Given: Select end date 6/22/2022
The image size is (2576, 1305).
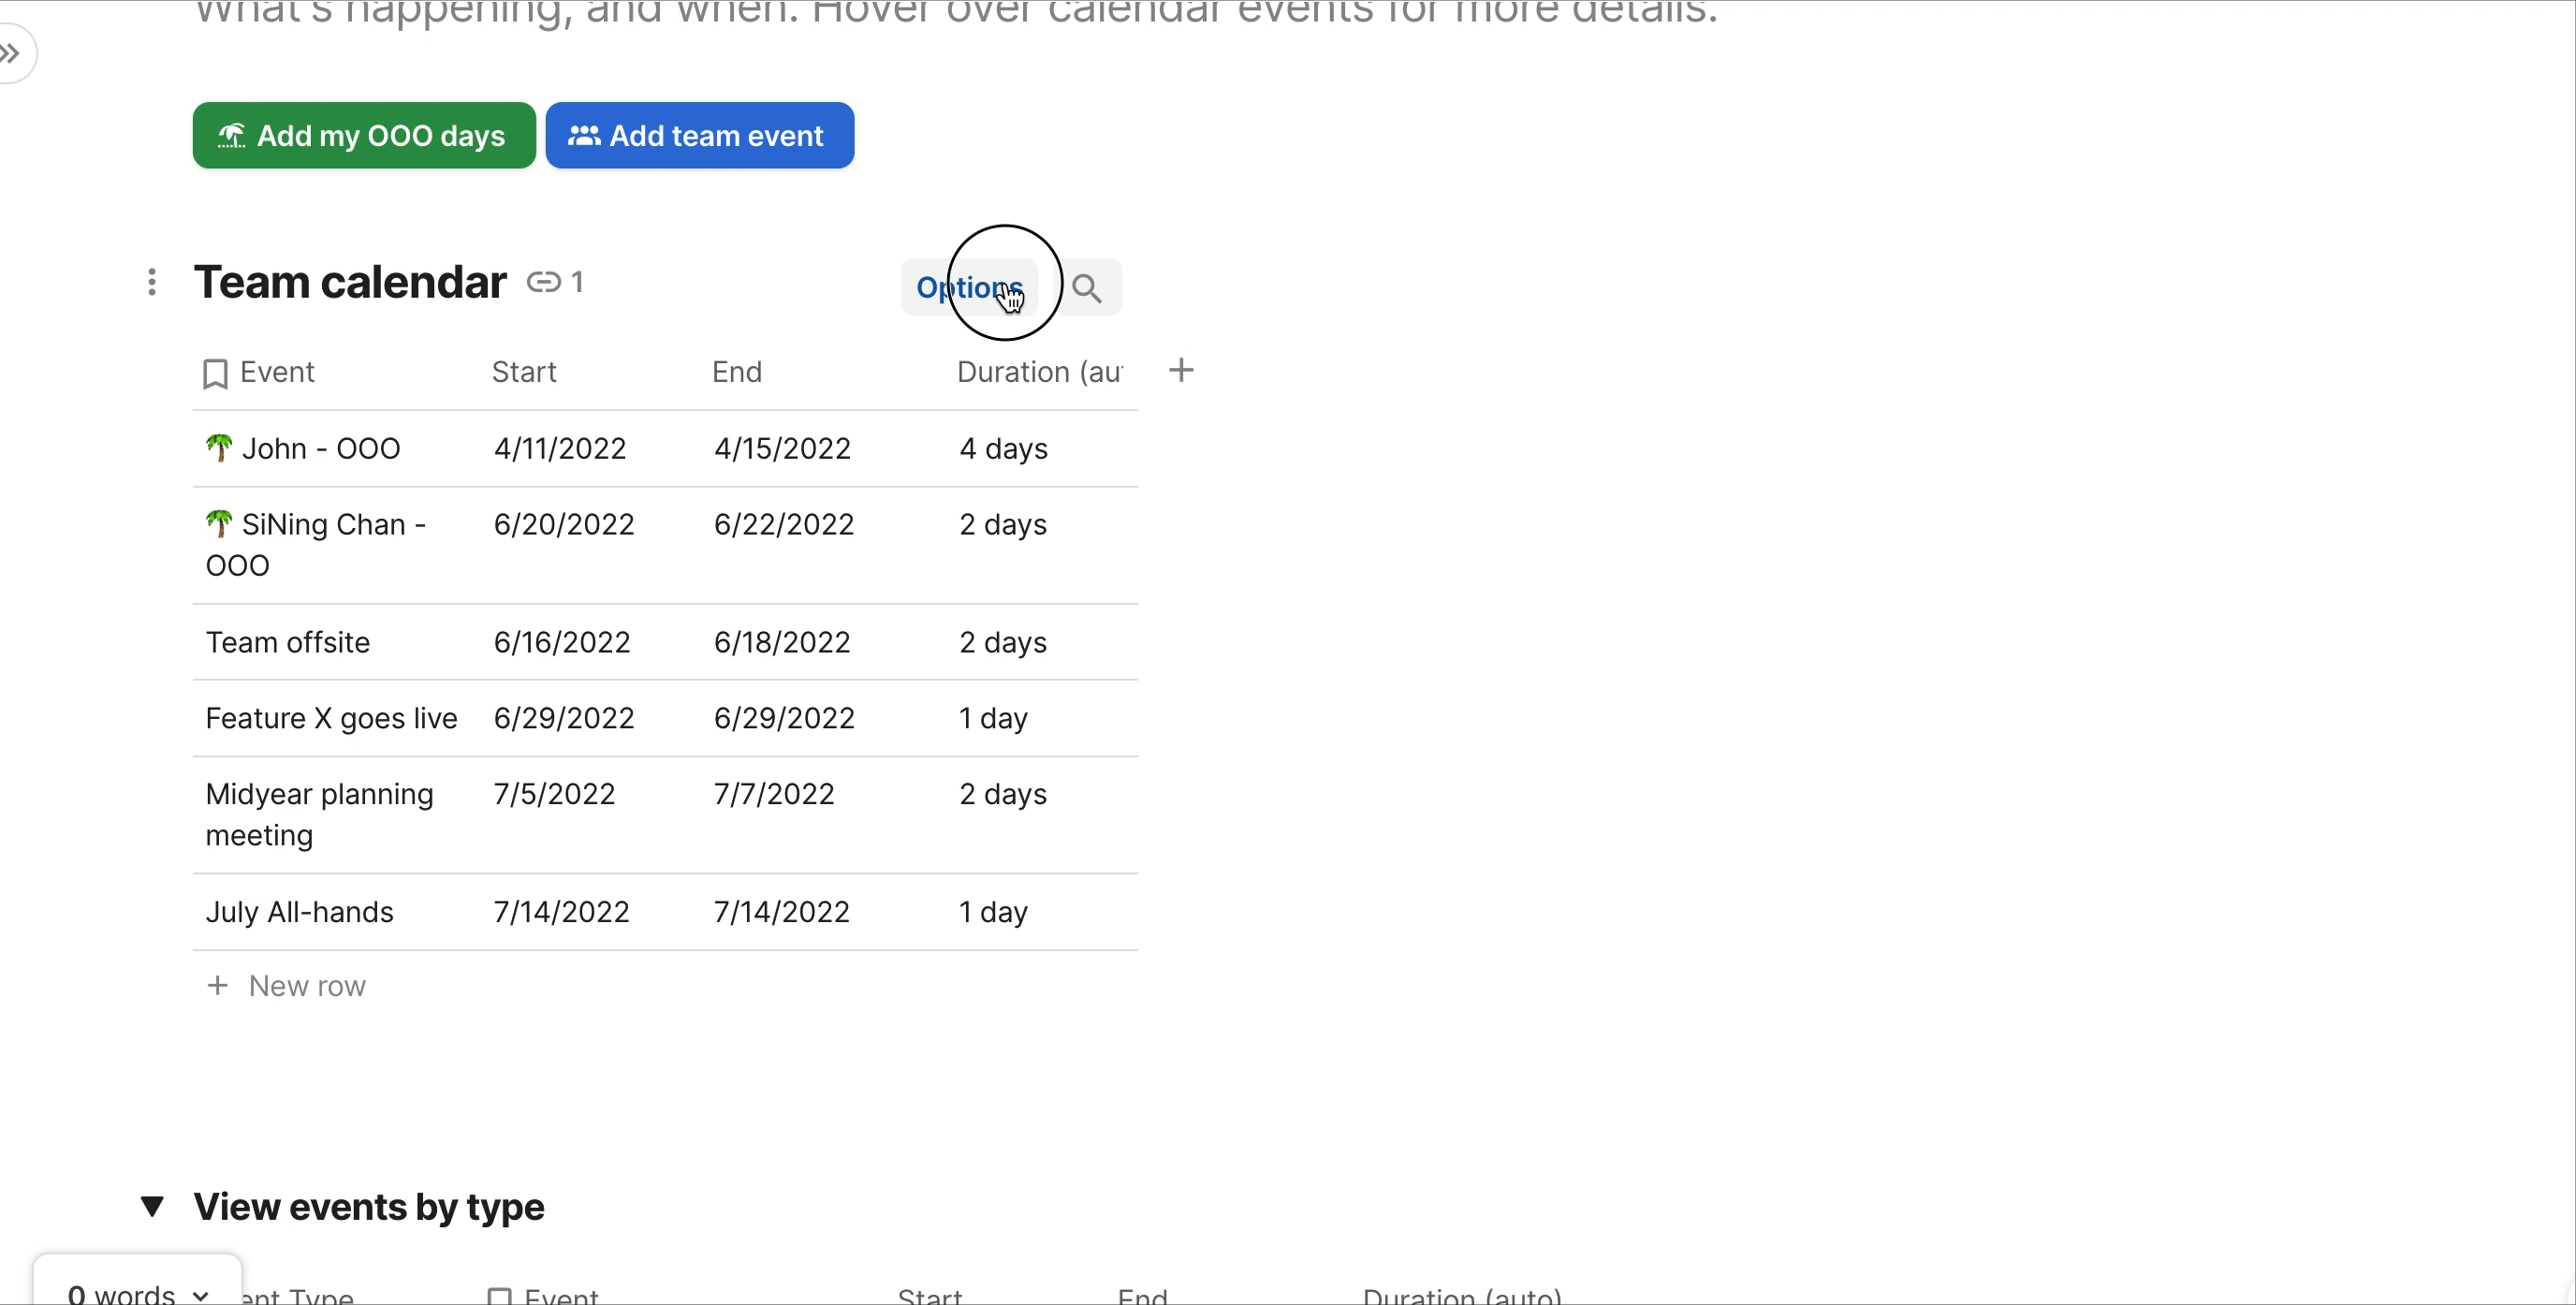Looking at the screenshot, I should 784,524.
